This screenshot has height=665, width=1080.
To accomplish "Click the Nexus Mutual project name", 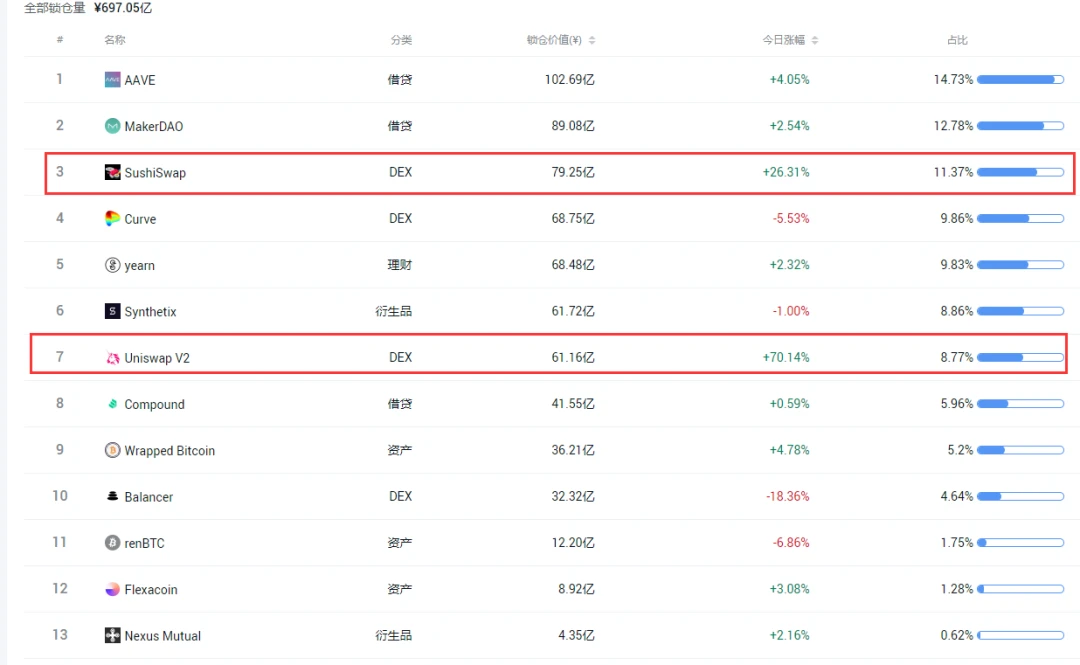I will pyautogui.click(x=163, y=636).
